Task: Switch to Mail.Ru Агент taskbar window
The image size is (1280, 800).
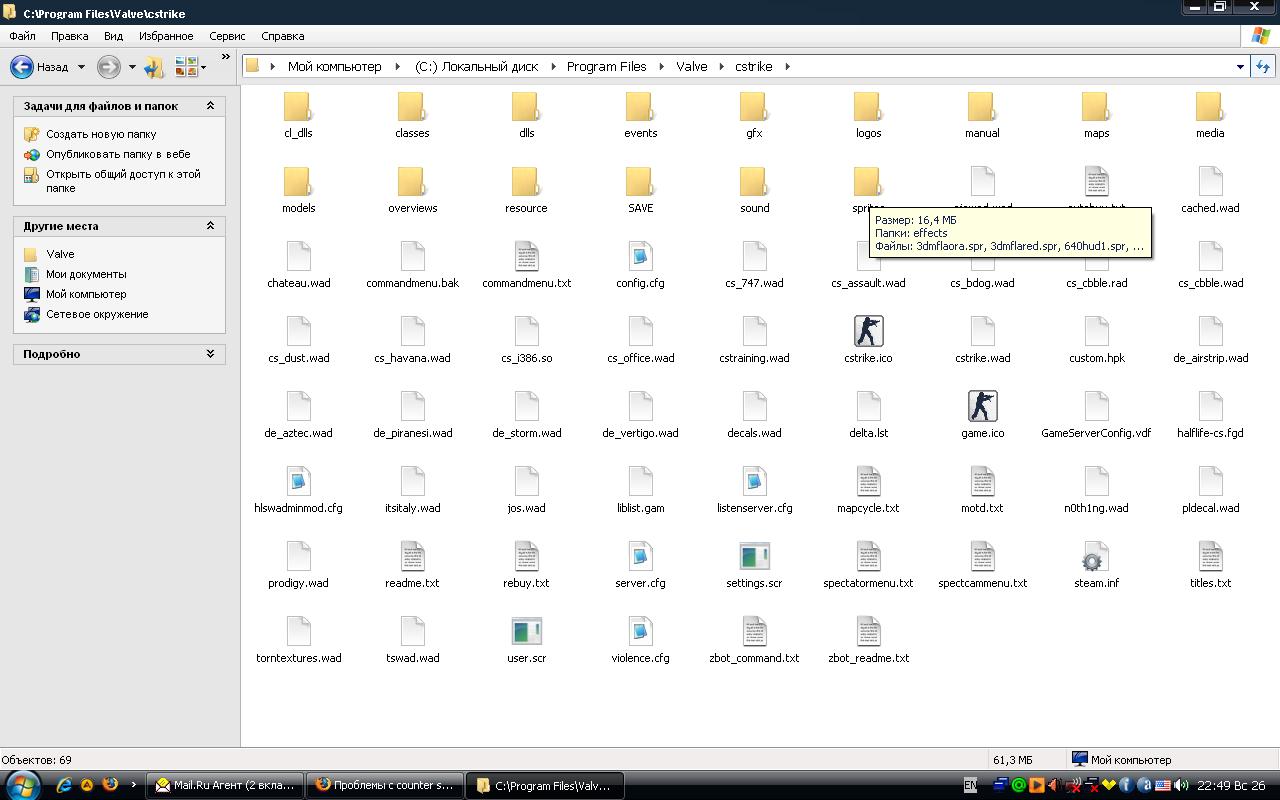Action: click(x=225, y=785)
